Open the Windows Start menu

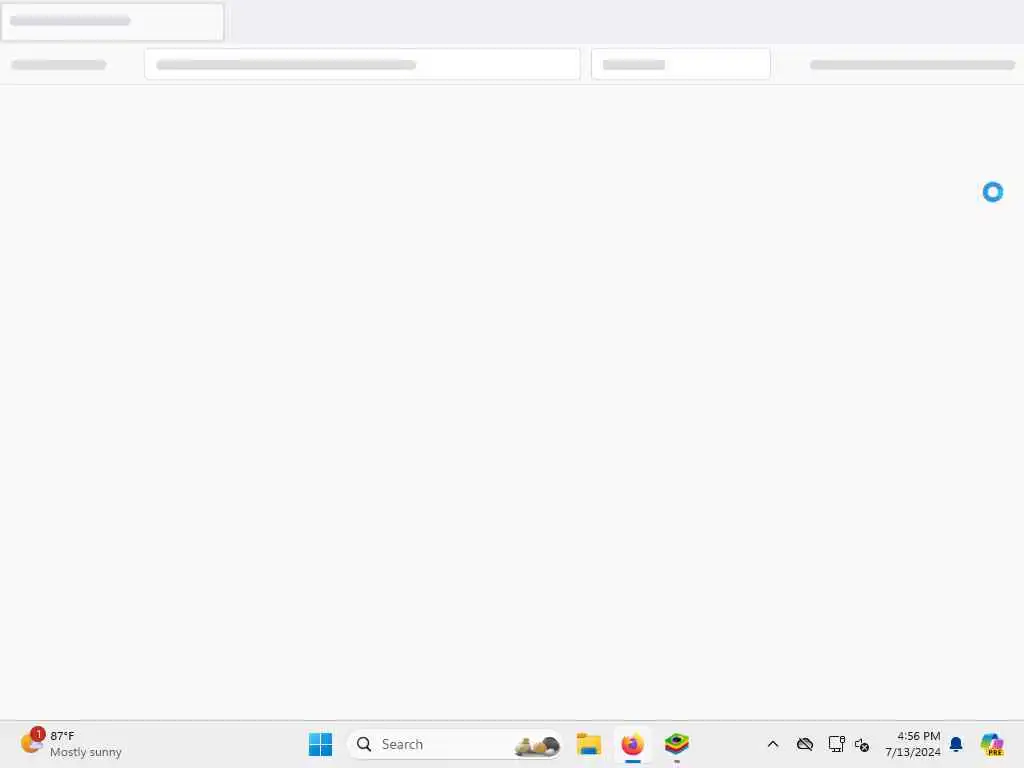pyautogui.click(x=320, y=744)
